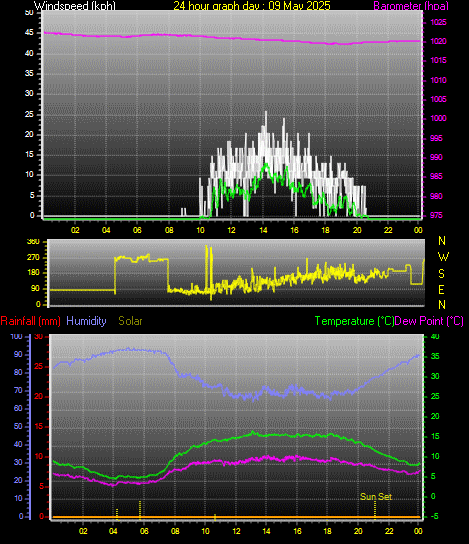Click the green '40' temperature scale value at the scale top
The height and width of the screenshot is (544, 469).
435,336
